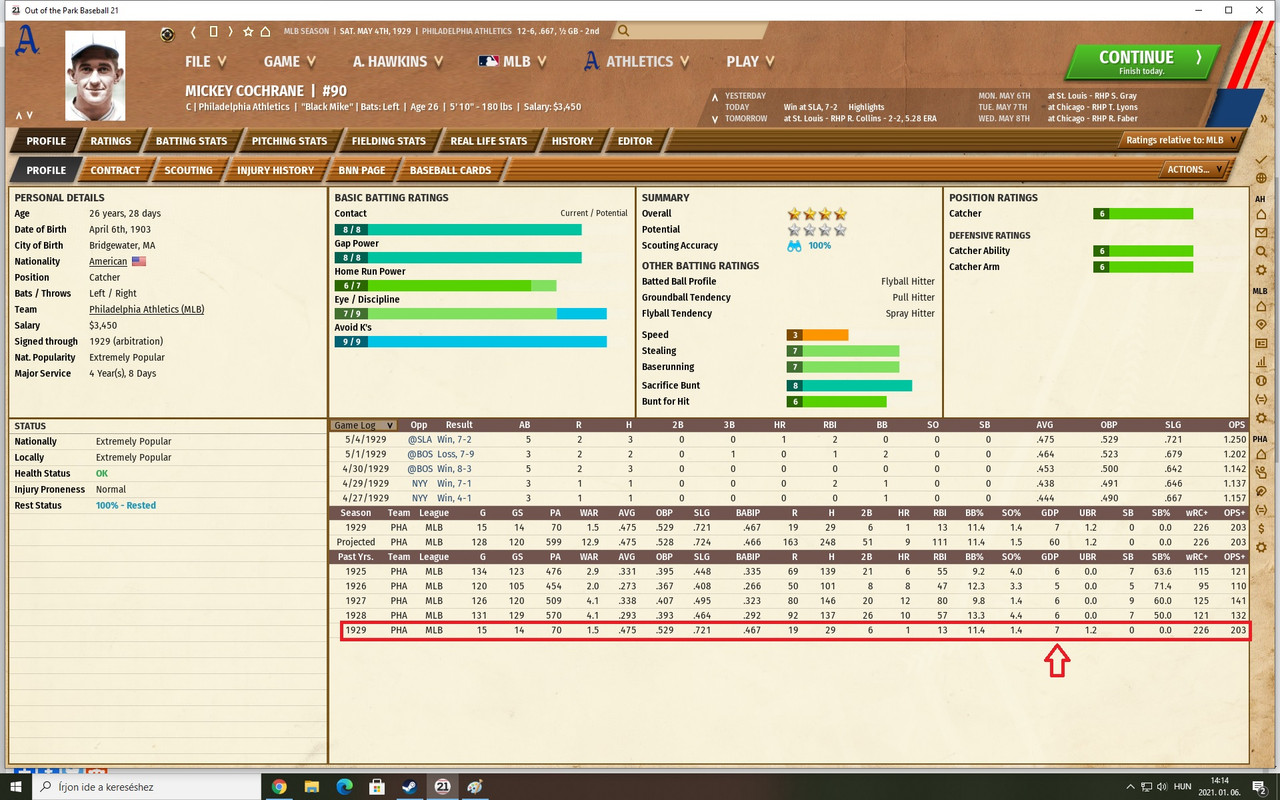Click the baseball emblem icon beside the back arrow
The height and width of the screenshot is (800, 1280).
click(x=168, y=34)
